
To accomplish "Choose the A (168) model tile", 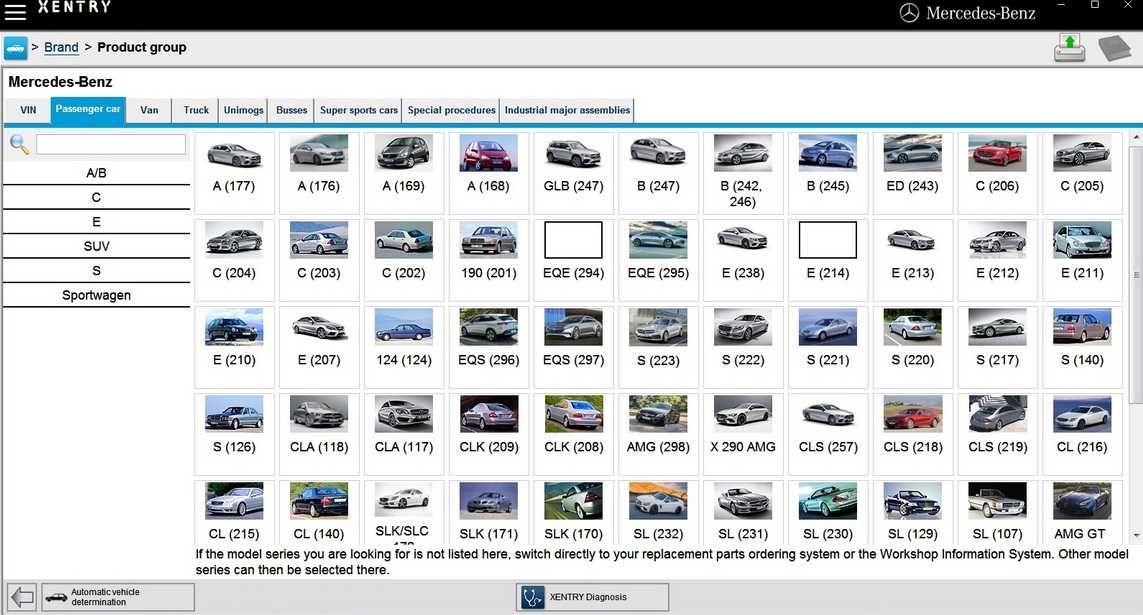I will (488, 173).
